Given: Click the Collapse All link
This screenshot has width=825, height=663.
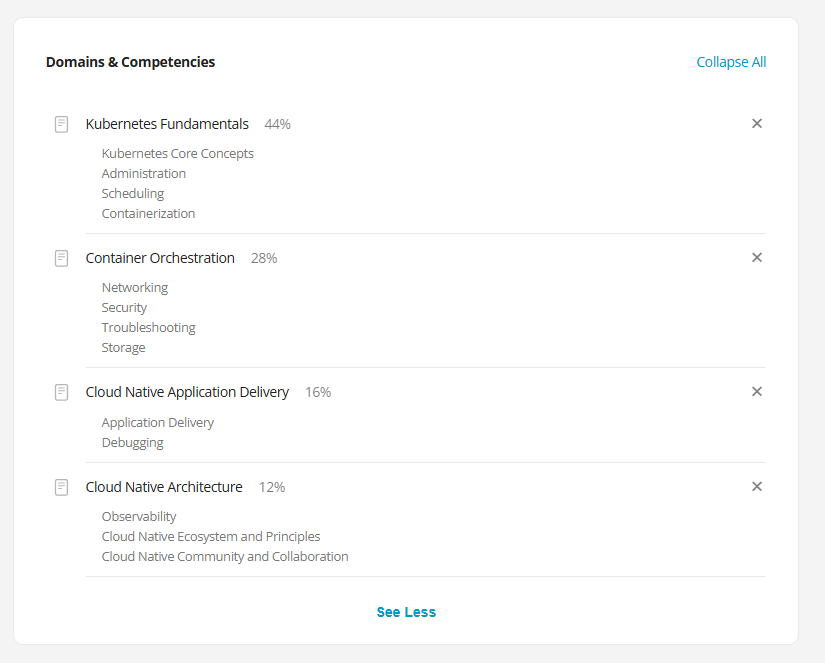Looking at the screenshot, I should click(x=731, y=62).
